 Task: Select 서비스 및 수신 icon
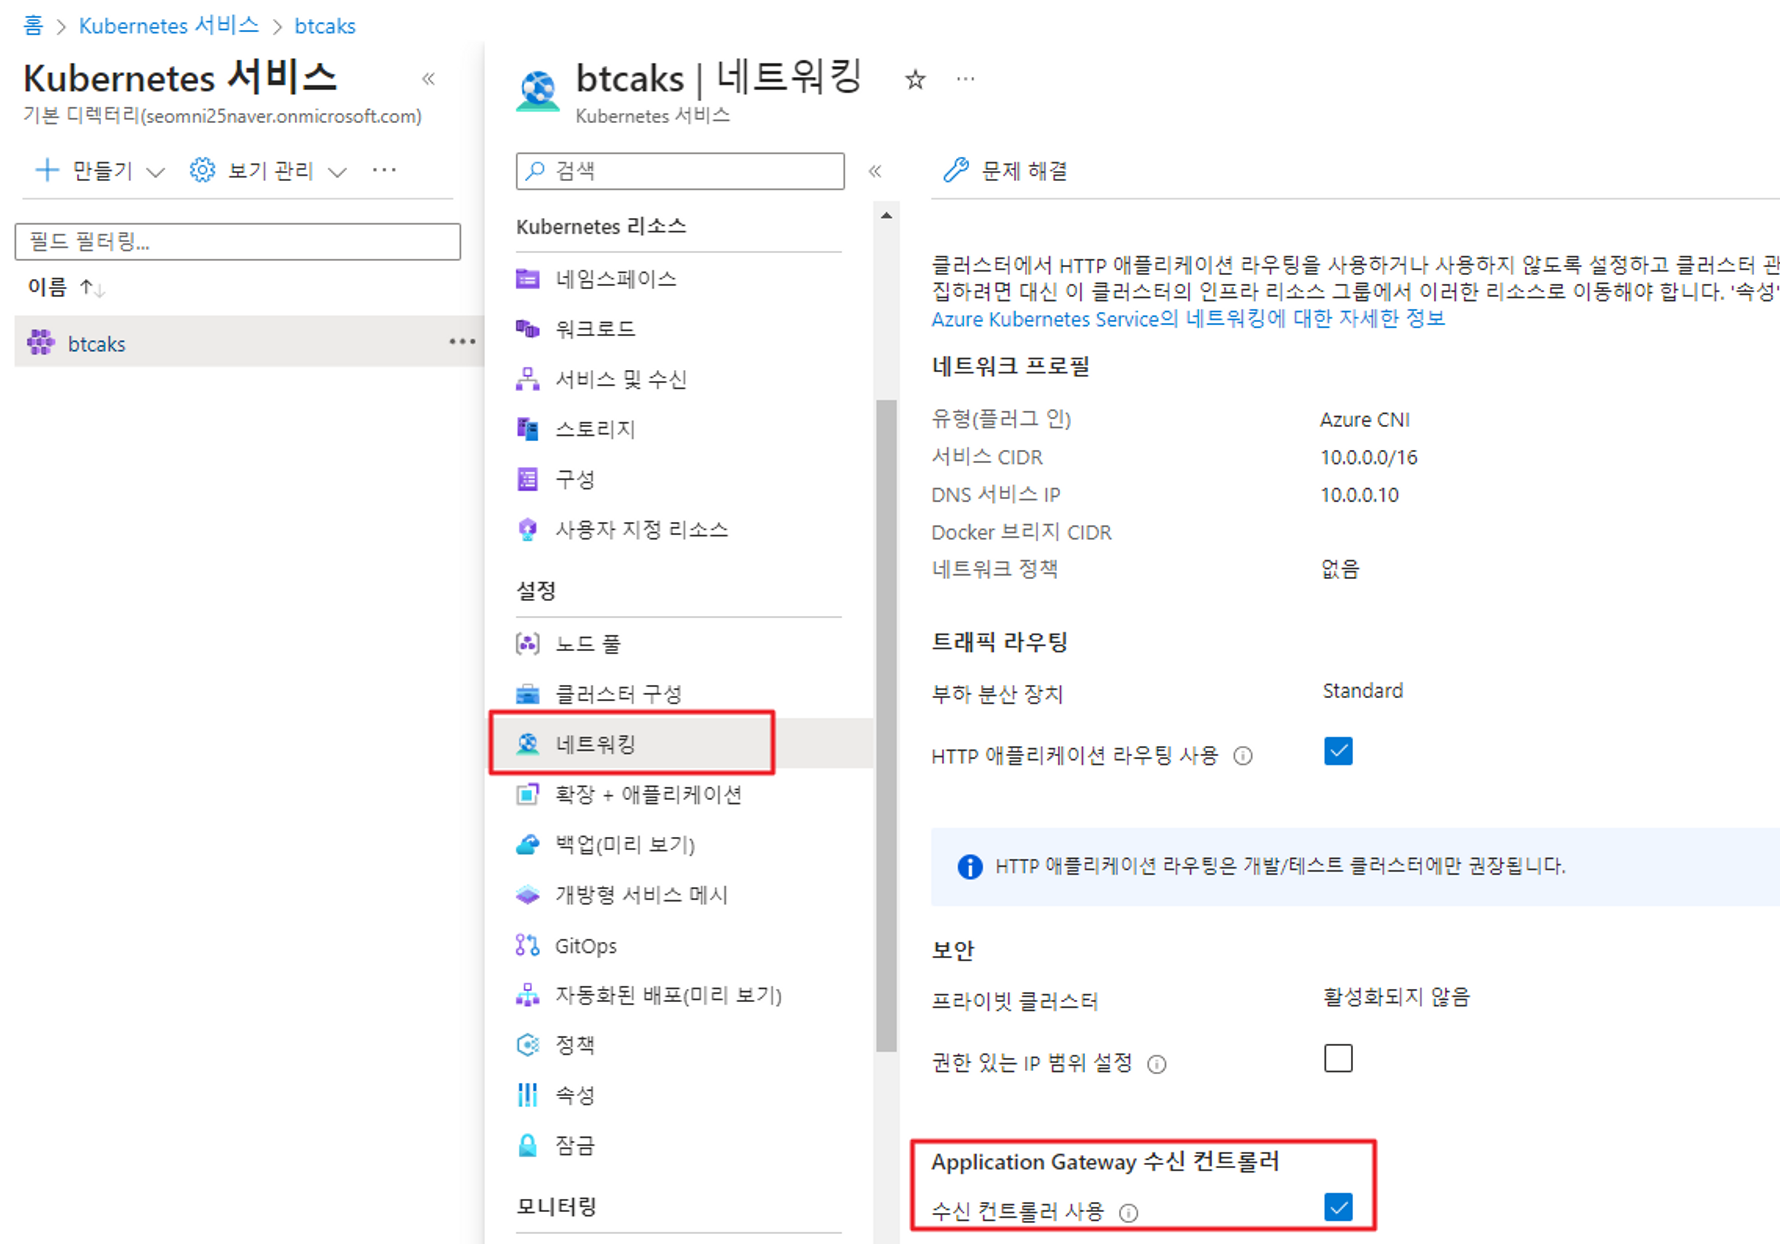pos(527,379)
